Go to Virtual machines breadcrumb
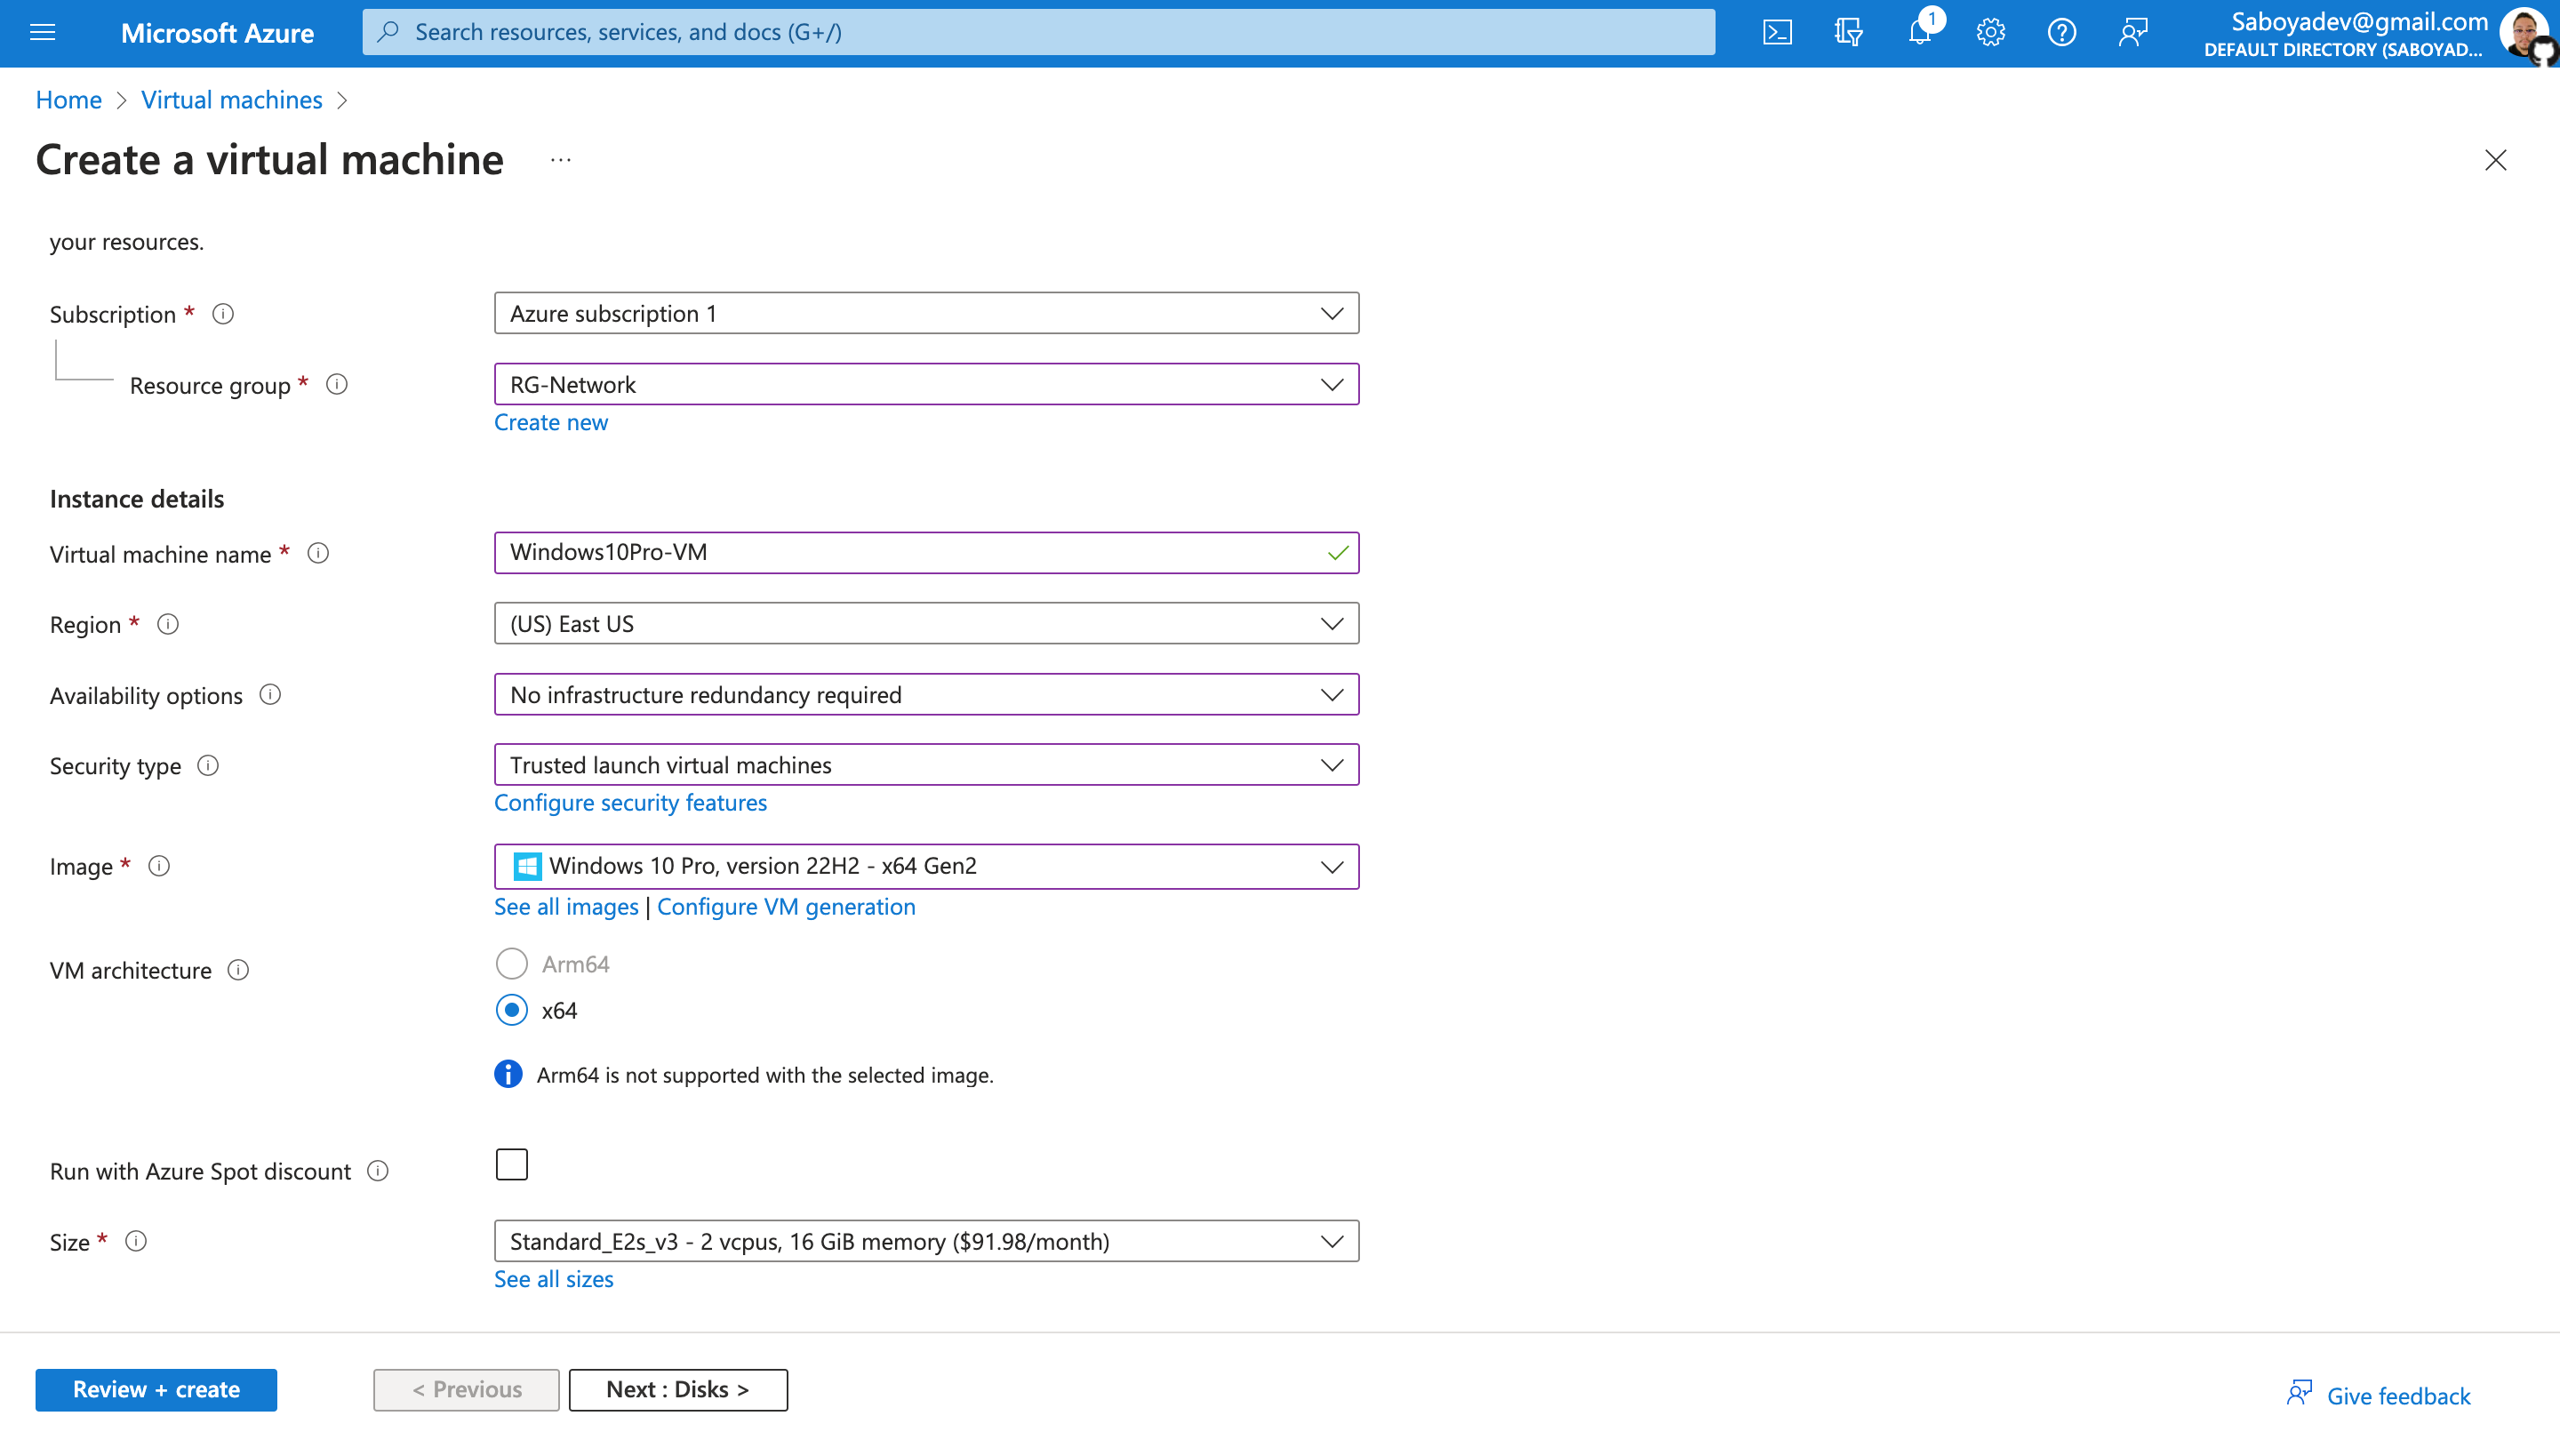Screen dimensions: 2560x1456 [231, 100]
